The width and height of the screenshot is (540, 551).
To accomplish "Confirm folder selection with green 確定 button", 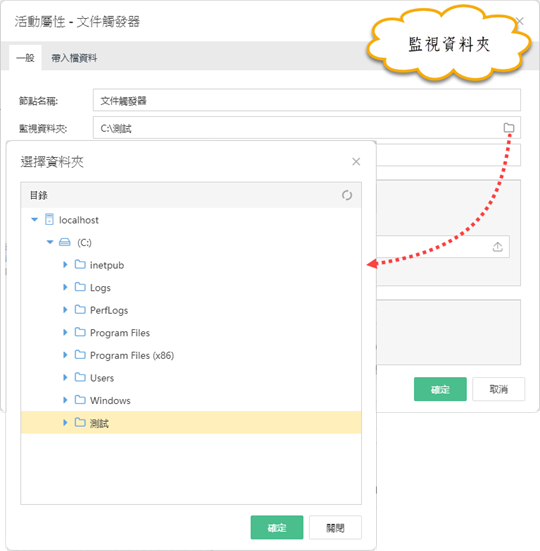I will 277,527.
